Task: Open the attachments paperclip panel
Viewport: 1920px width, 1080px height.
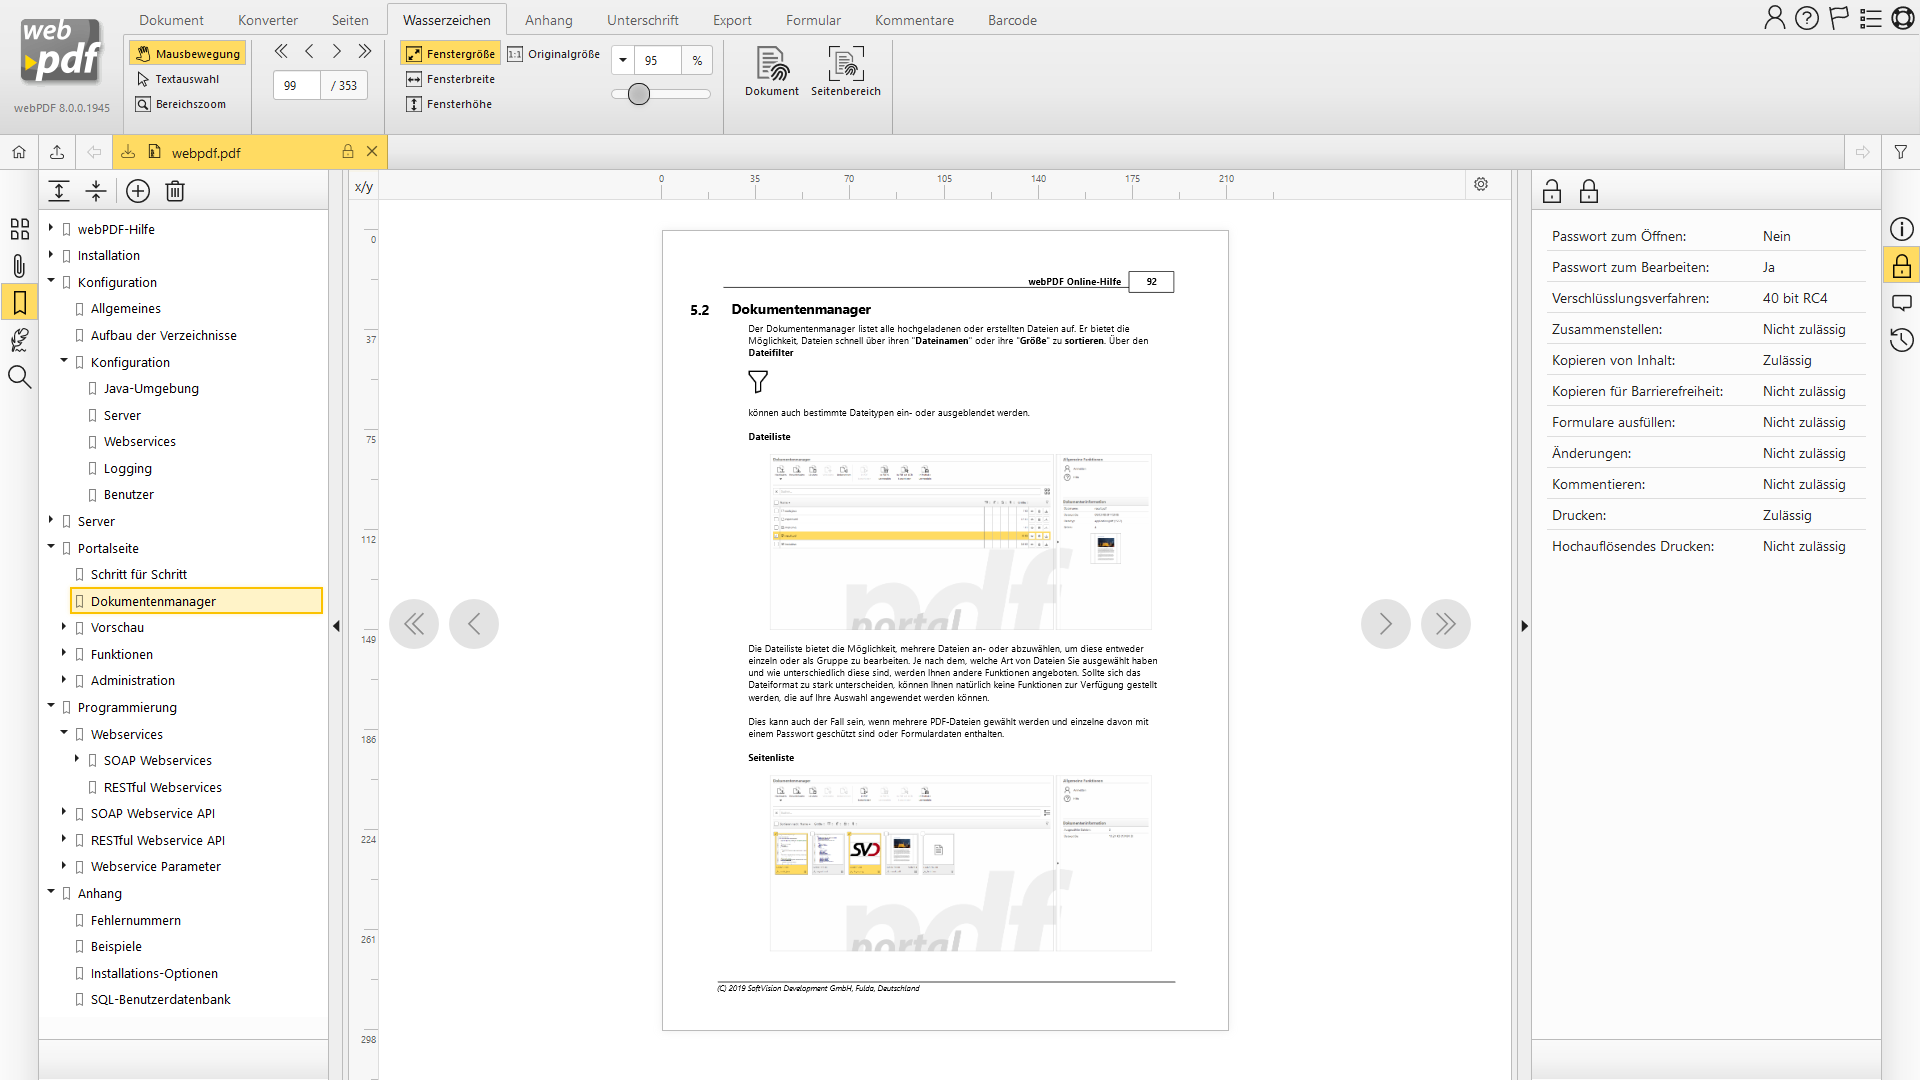Action: (19, 266)
